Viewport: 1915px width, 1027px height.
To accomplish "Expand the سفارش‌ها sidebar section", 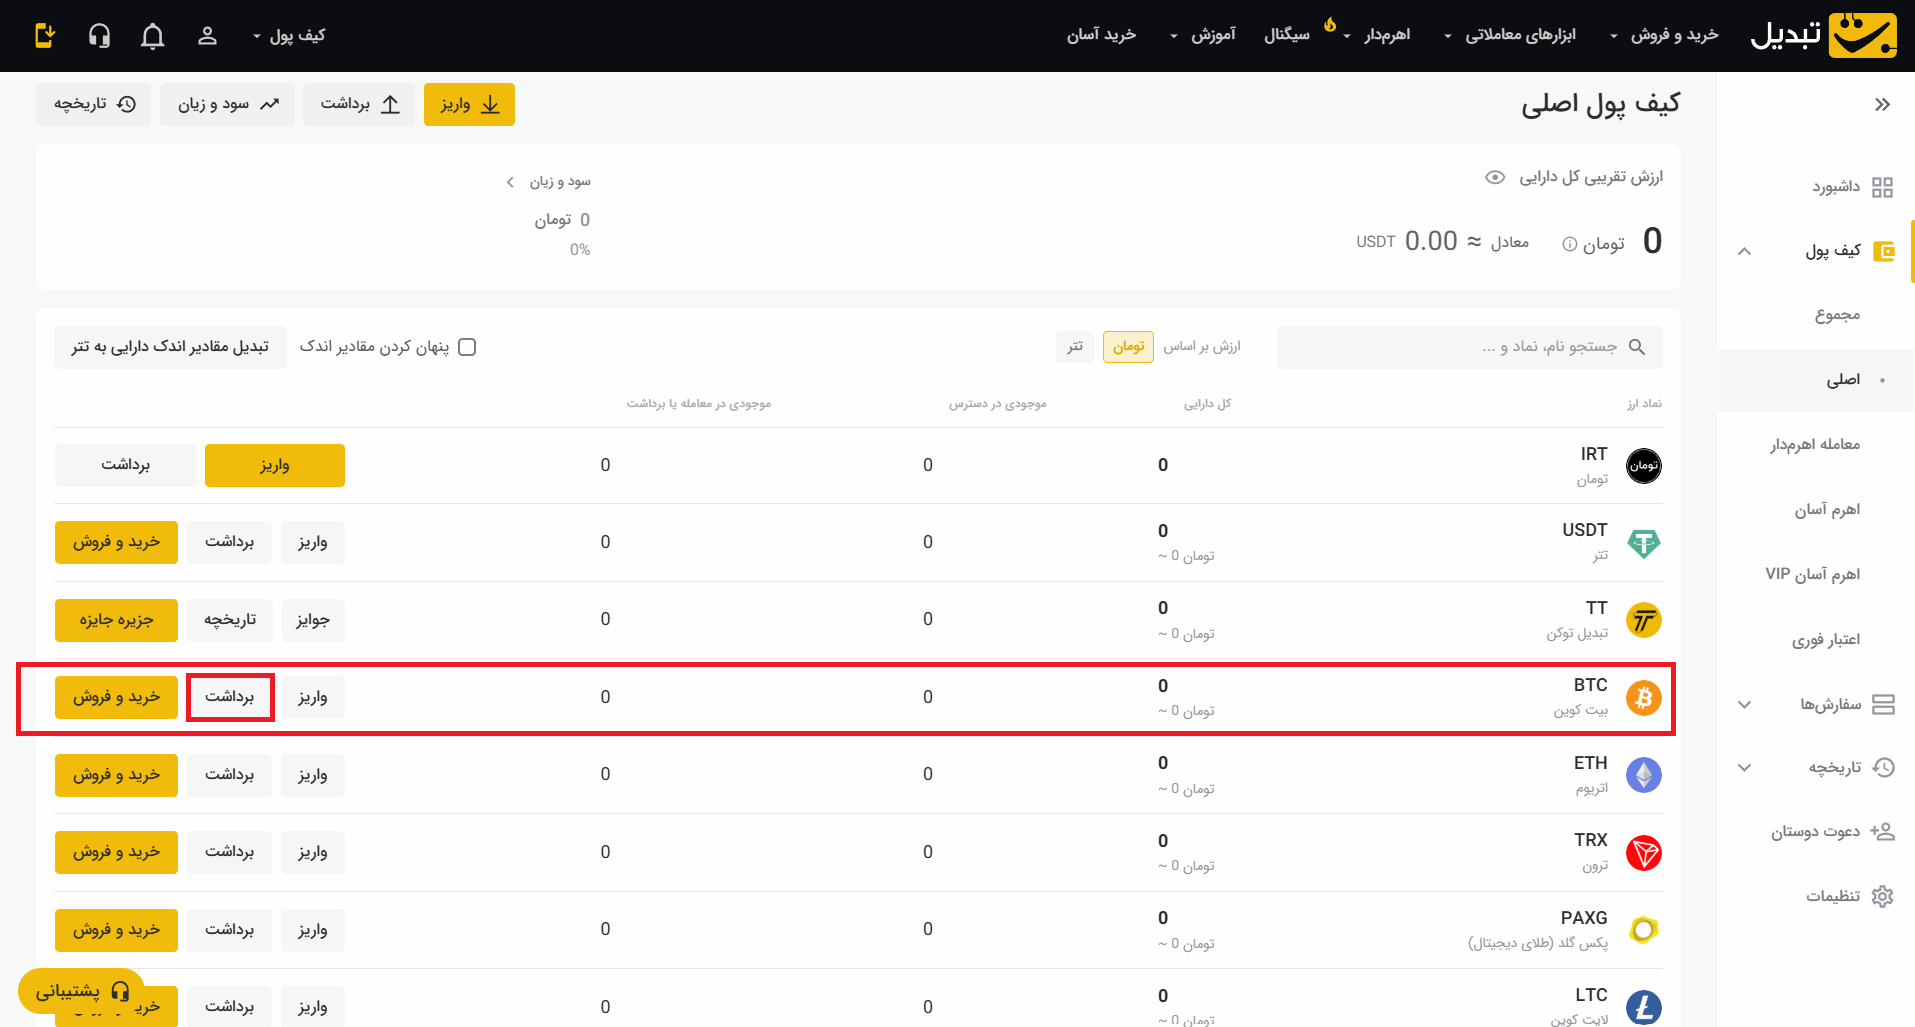I will click(1830, 704).
